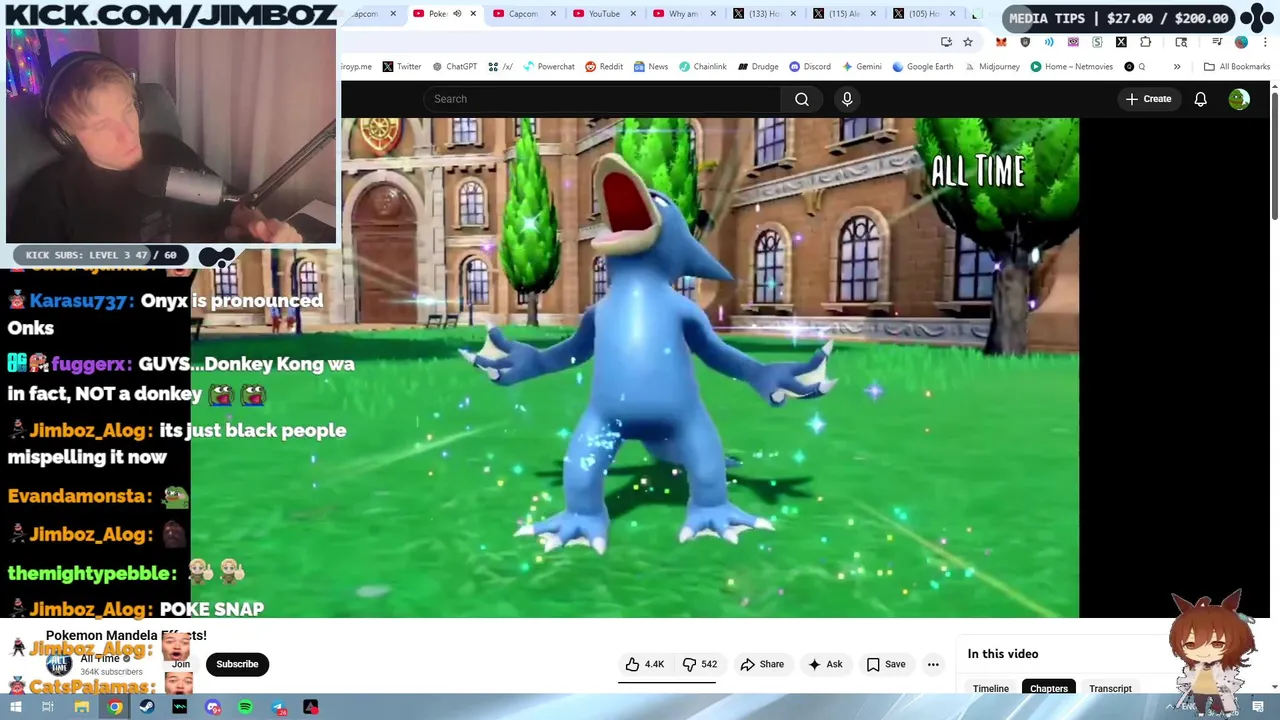Screen dimensions: 1280x720
Task: Click the YouTube search magnifier button
Action: [801, 99]
